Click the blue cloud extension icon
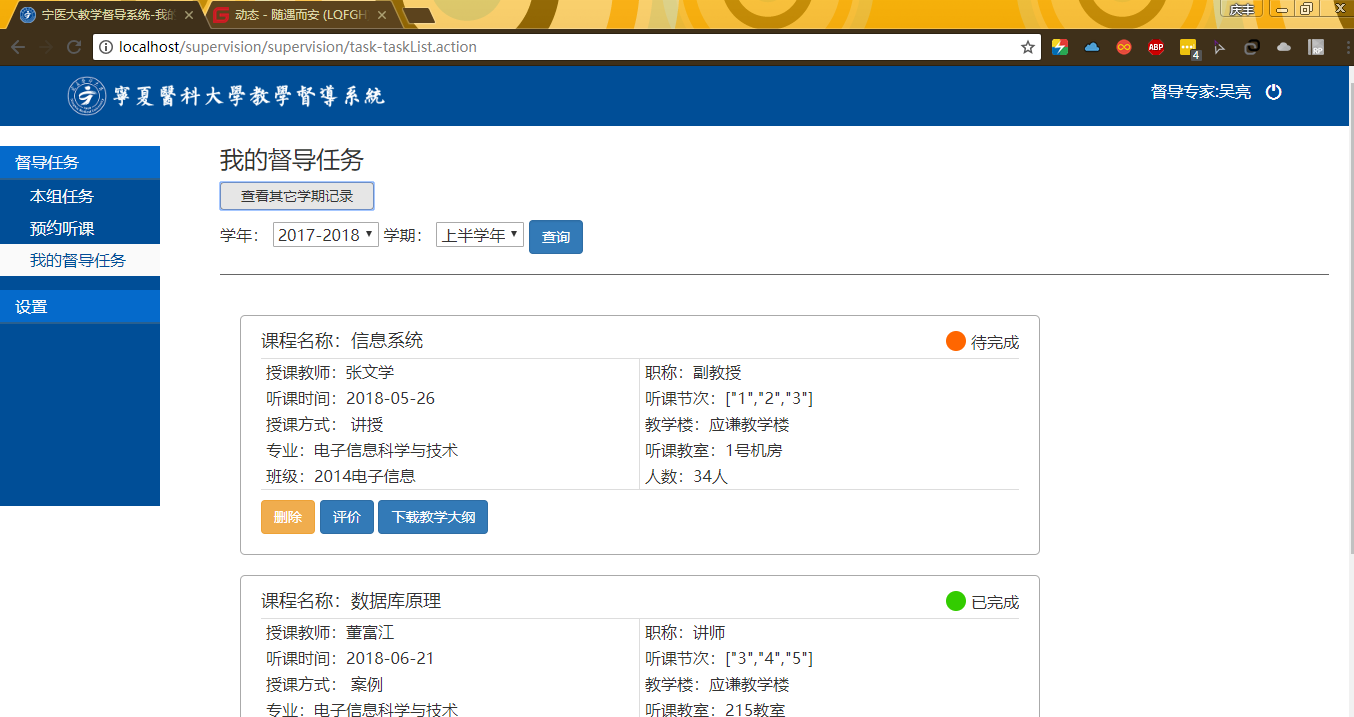 coord(1092,47)
